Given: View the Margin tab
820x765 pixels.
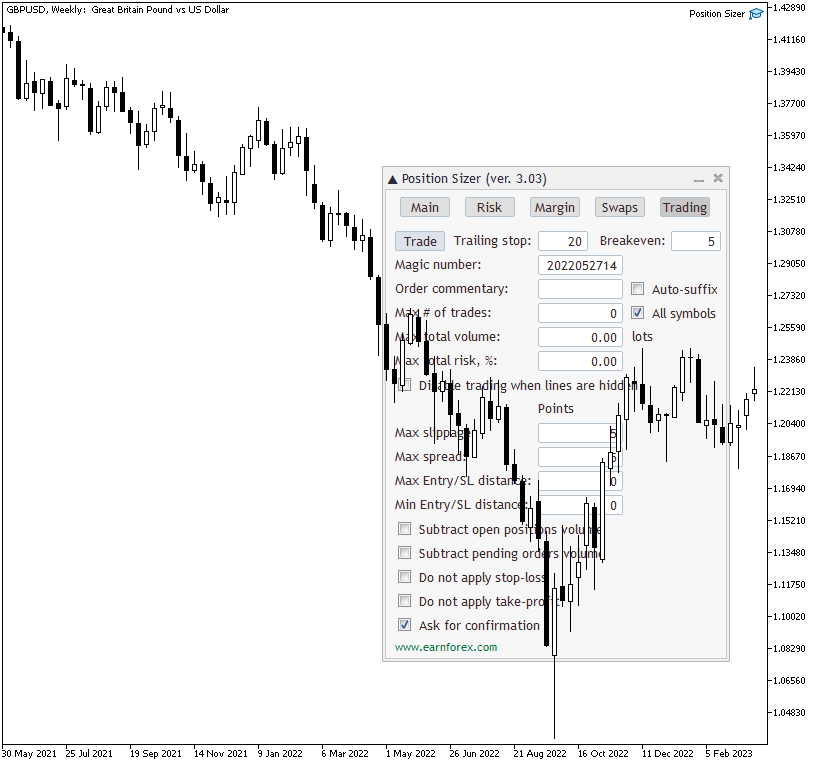Looking at the screenshot, I should 554,207.
